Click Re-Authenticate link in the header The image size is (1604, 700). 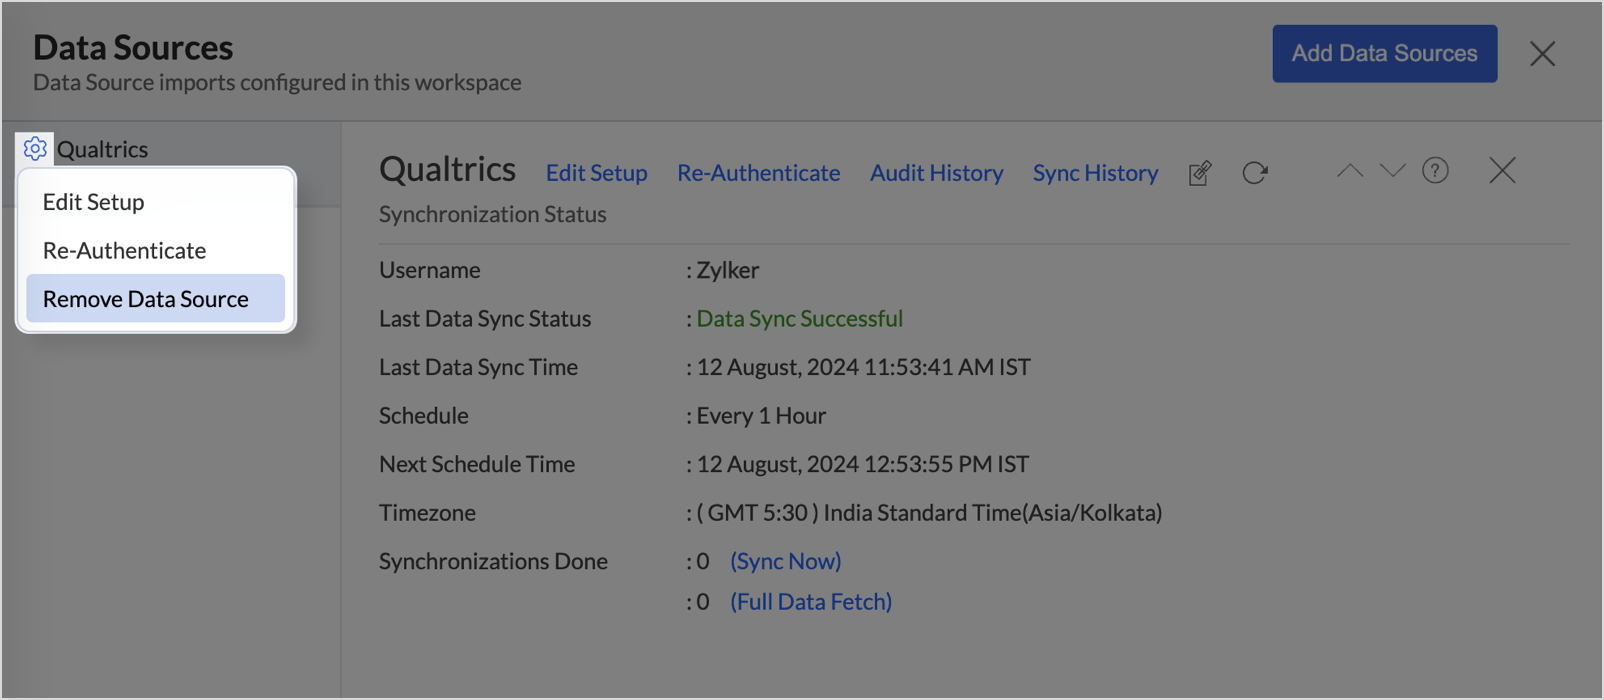pos(759,173)
